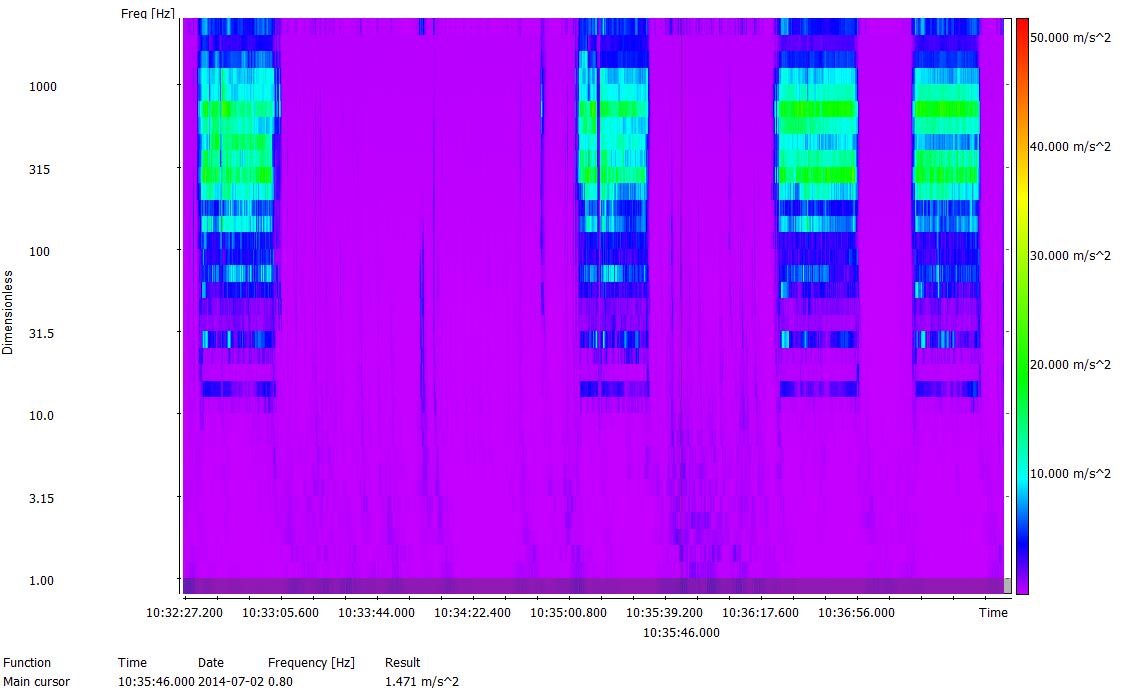Click the Result value 1.471 m/s^2

point(422,682)
